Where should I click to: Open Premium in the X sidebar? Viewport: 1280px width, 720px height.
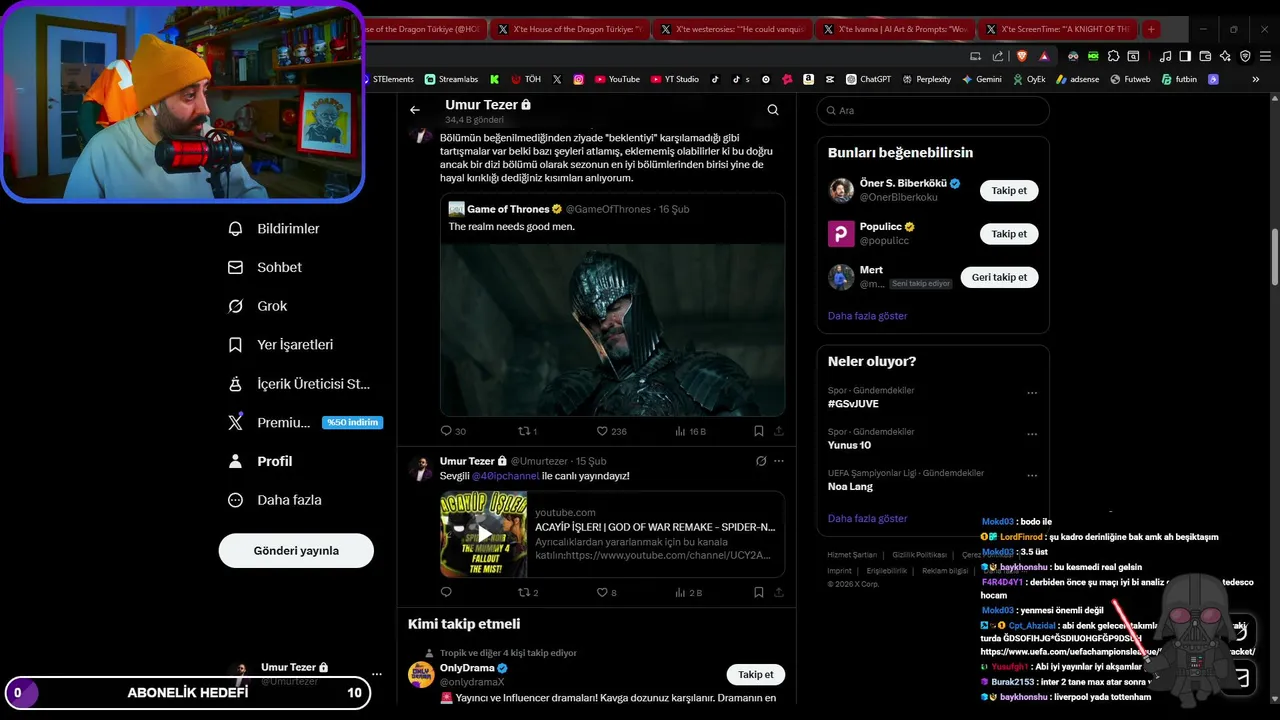pyautogui.click(x=305, y=423)
